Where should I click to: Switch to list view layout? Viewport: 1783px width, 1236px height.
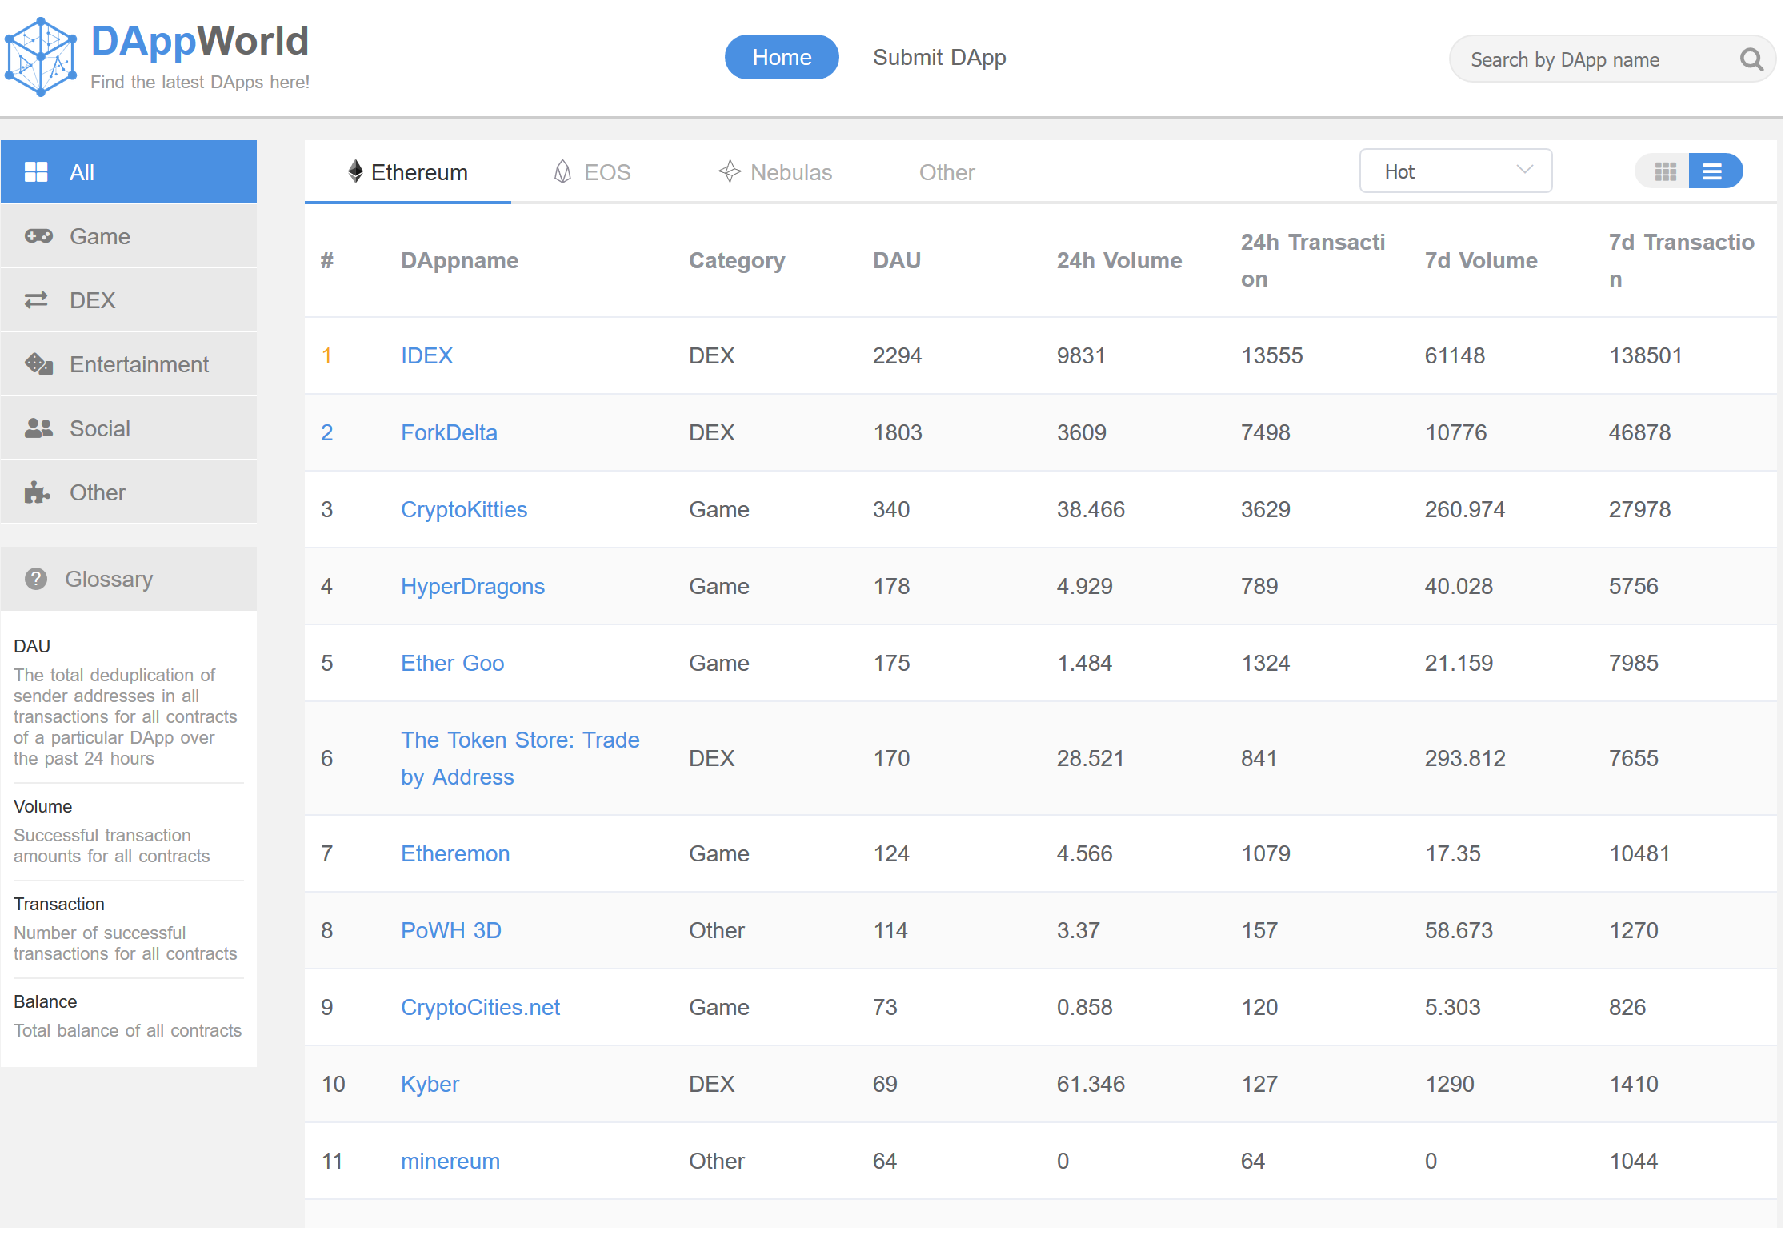1714,172
